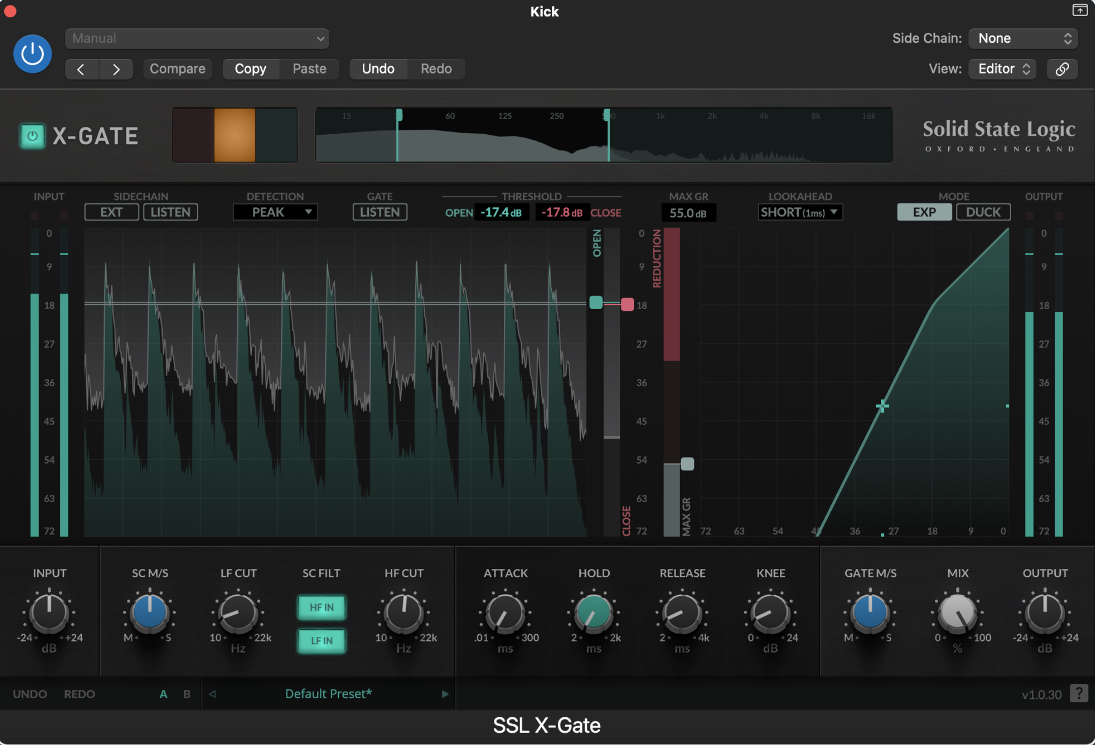The width and height of the screenshot is (1095, 745).
Task: Click next preset triangle in bottom bar
Action: [x=446, y=694]
